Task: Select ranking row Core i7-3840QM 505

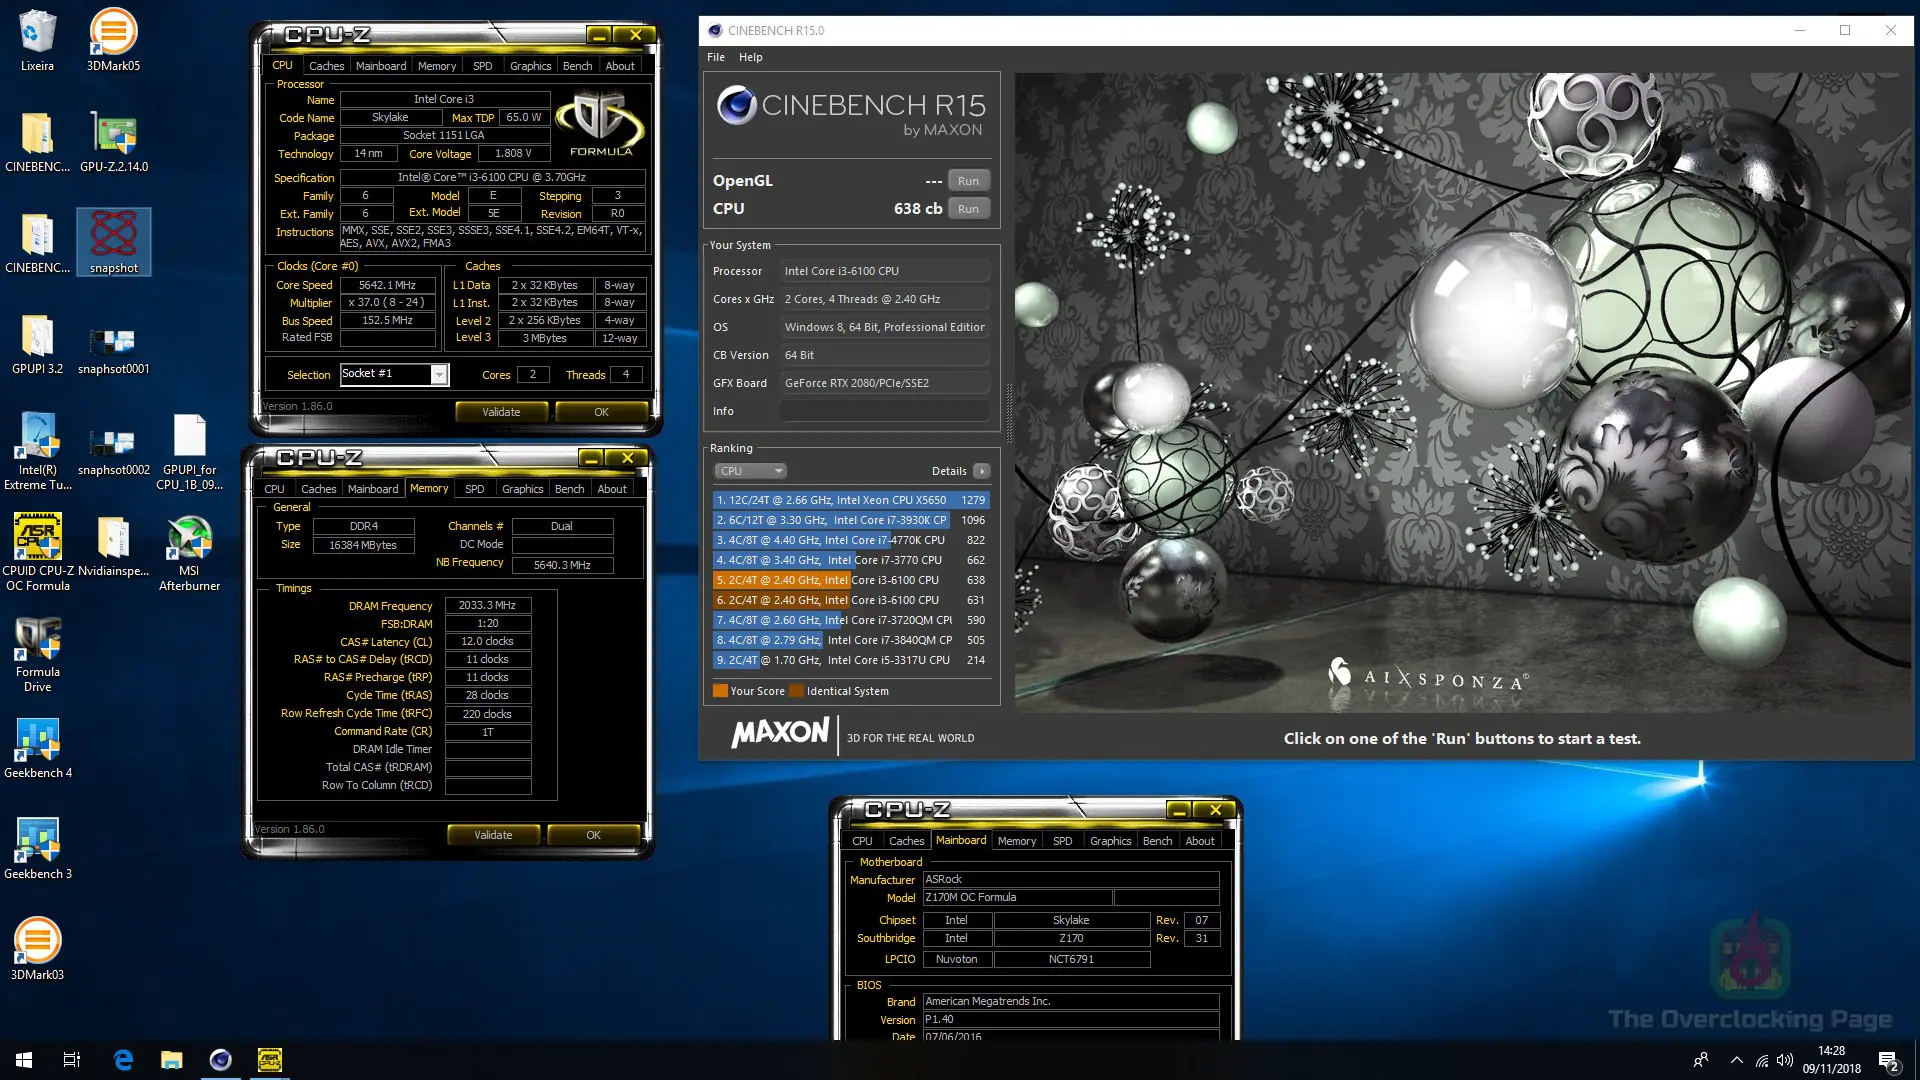Action: [x=851, y=640]
